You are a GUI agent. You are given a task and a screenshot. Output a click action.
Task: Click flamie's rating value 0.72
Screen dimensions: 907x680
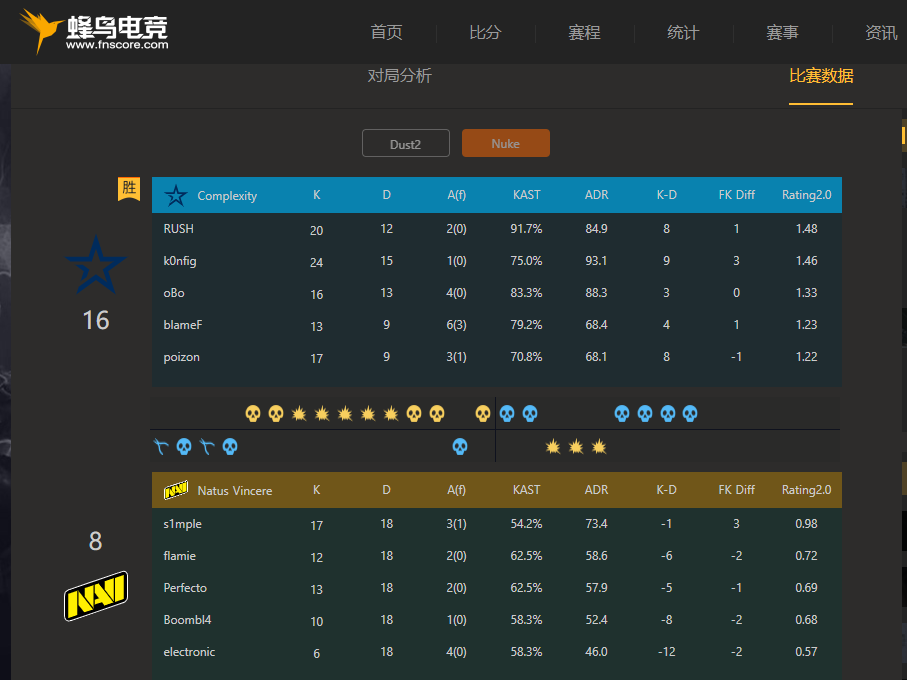tap(806, 556)
